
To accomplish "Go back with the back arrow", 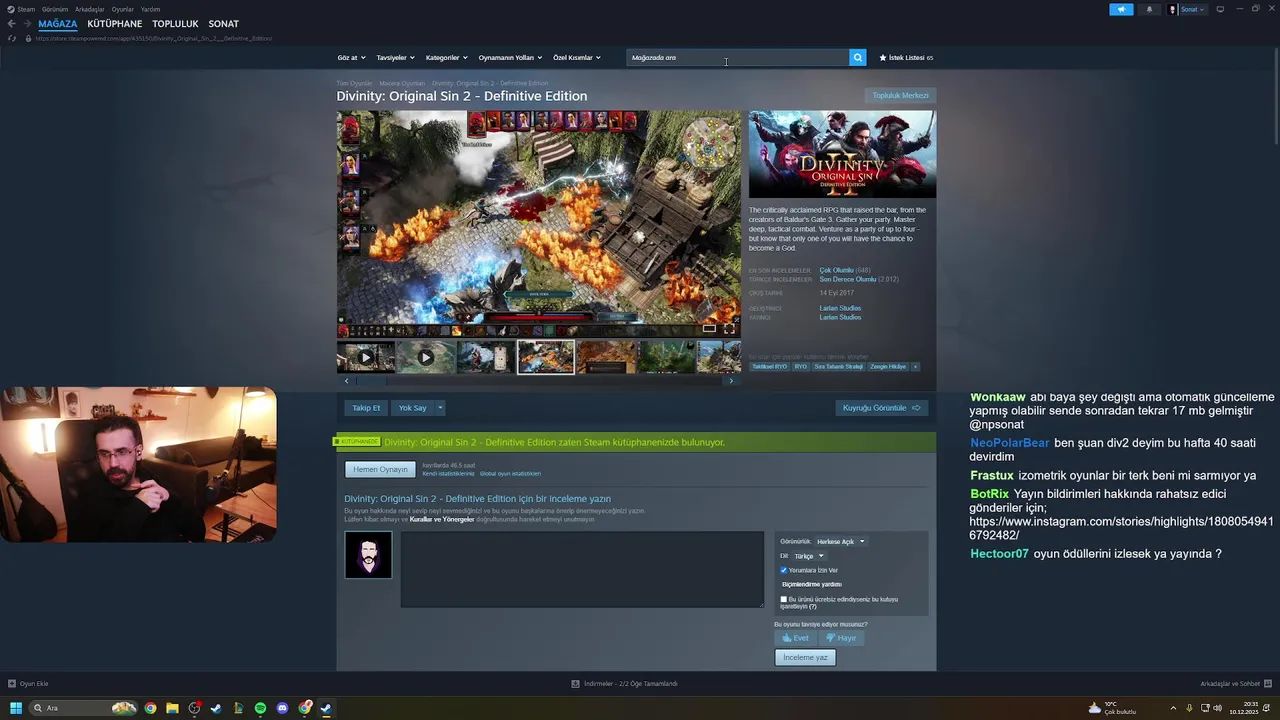I will tap(11, 24).
